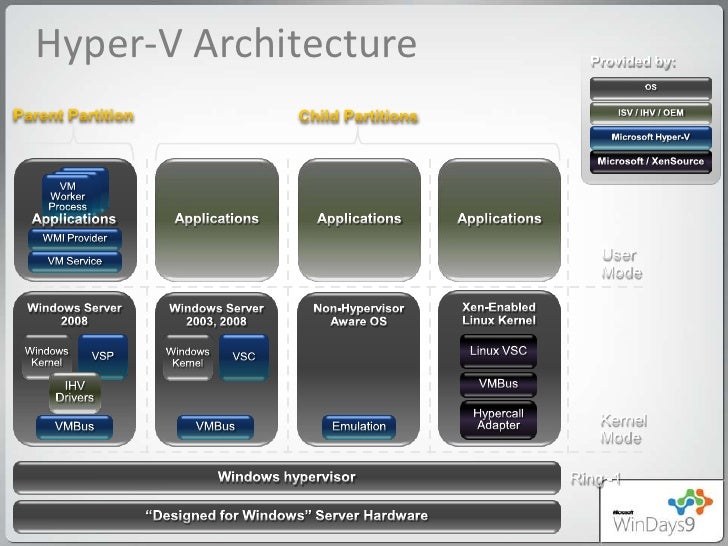Click the Non-Hypervisor Aware OS label
The image size is (728, 546).
[x=358, y=315]
